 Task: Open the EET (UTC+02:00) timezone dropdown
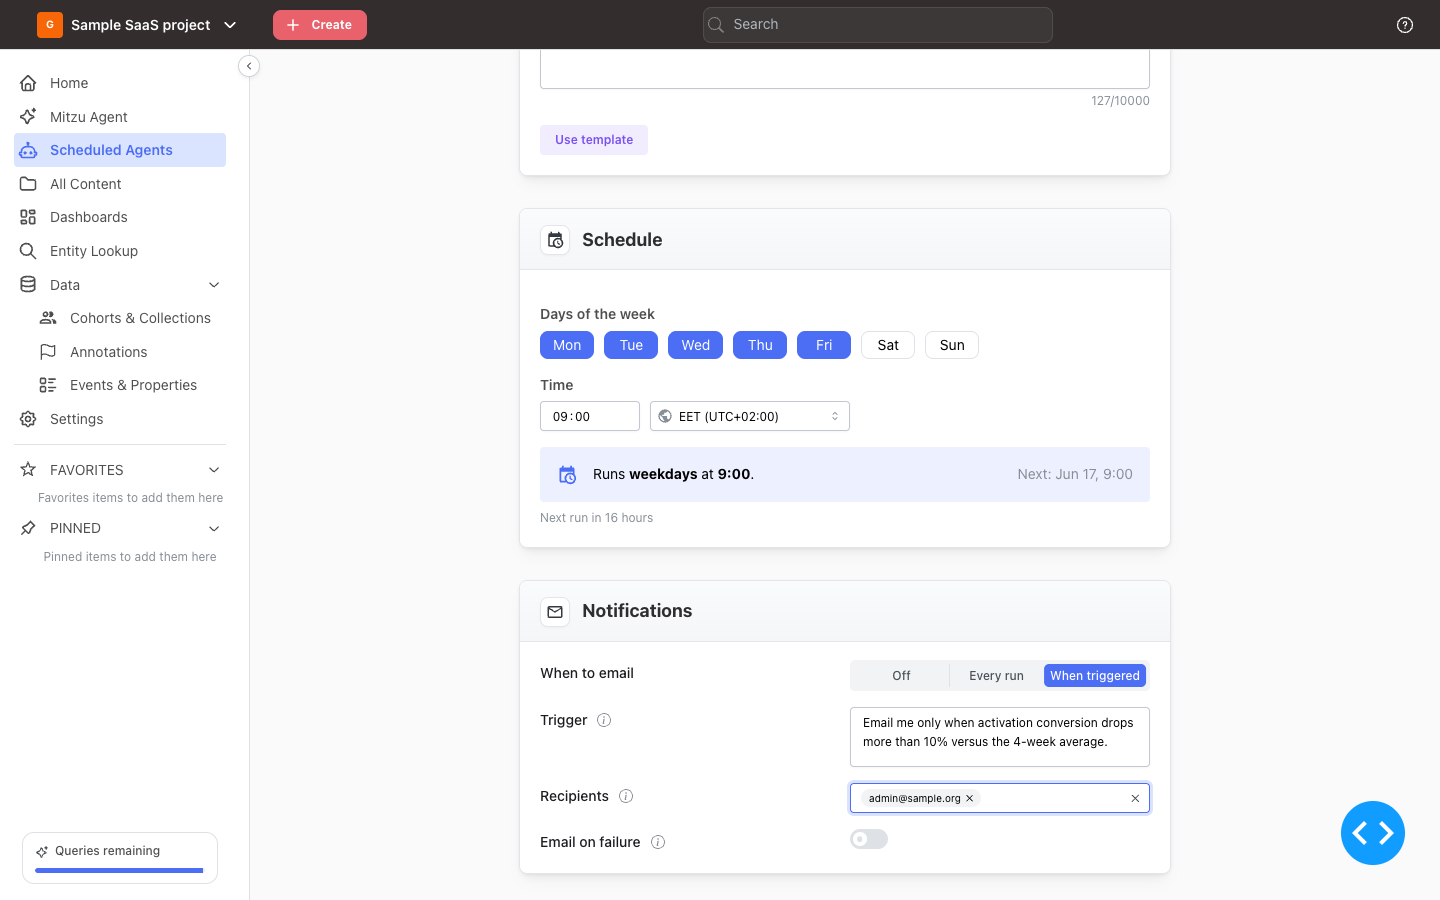pos(750,416)
